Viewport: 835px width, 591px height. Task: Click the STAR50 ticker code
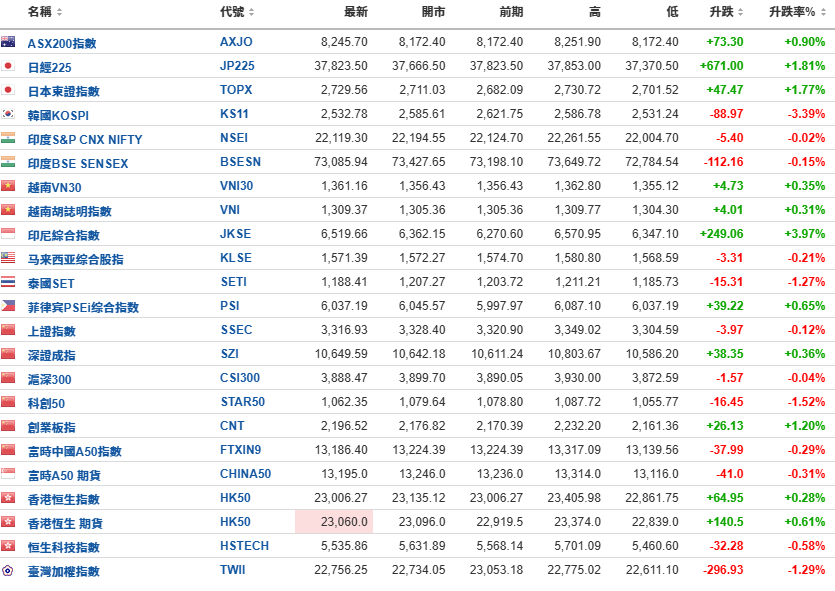[242, 401]
